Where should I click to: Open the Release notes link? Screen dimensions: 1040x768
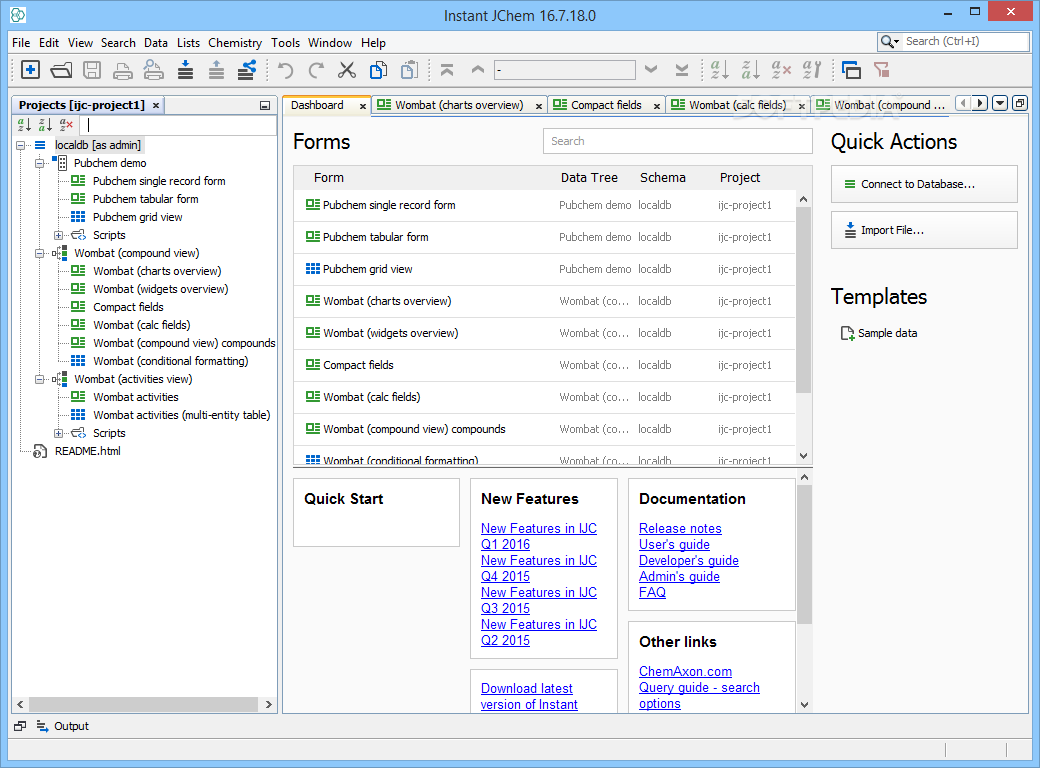coord(680,529)
